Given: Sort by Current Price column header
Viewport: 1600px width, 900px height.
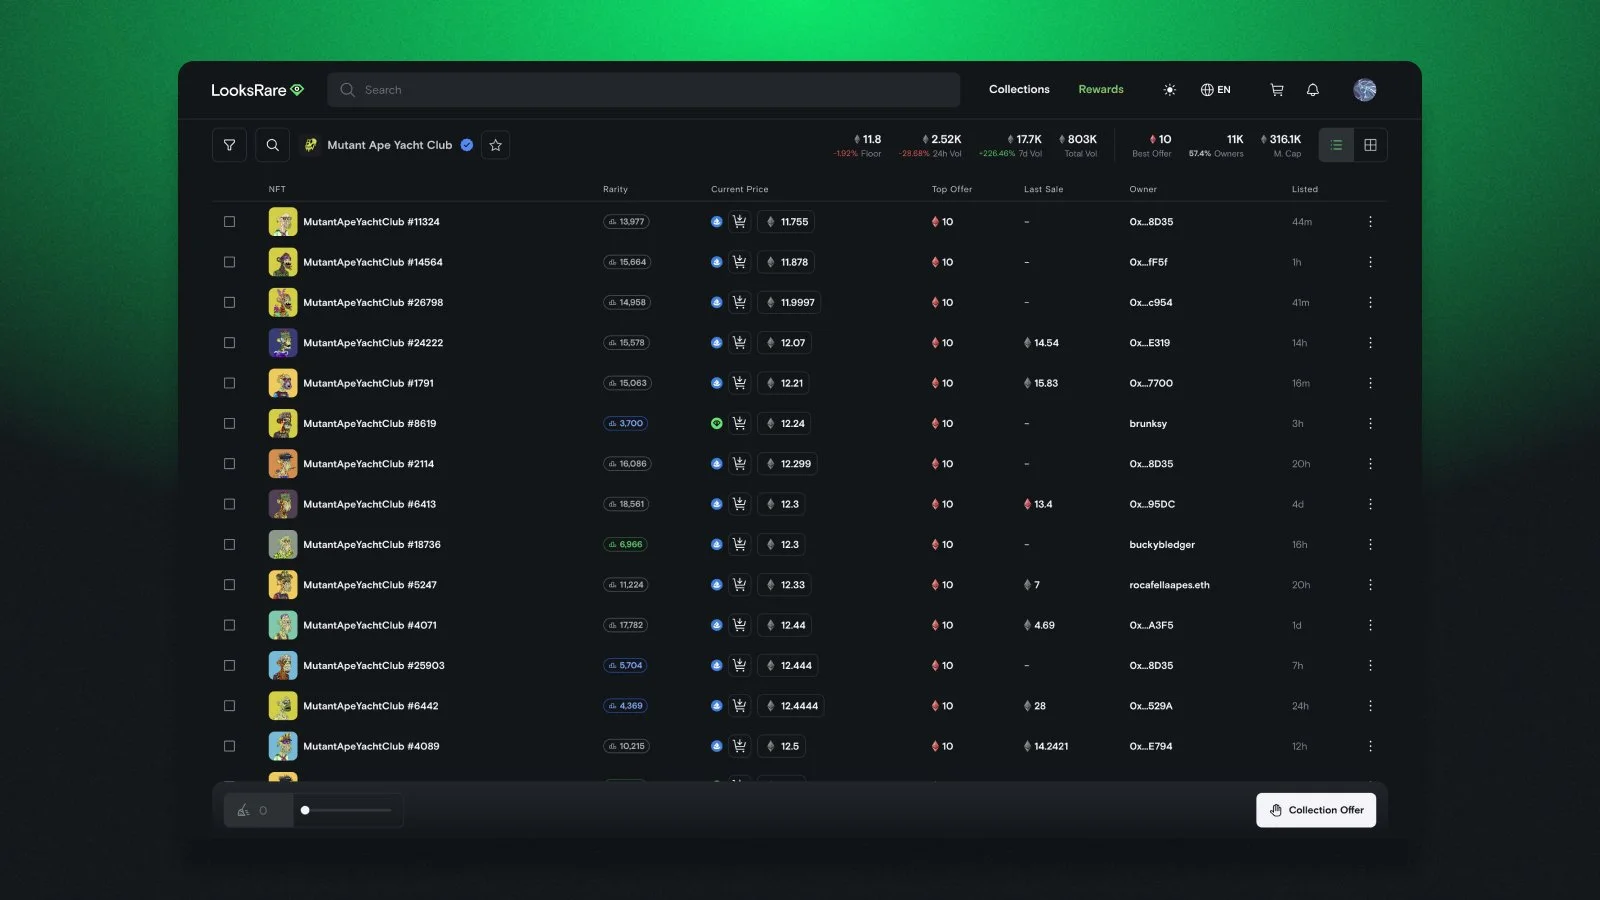Looking at the screenshot, I should click(740, 189).
